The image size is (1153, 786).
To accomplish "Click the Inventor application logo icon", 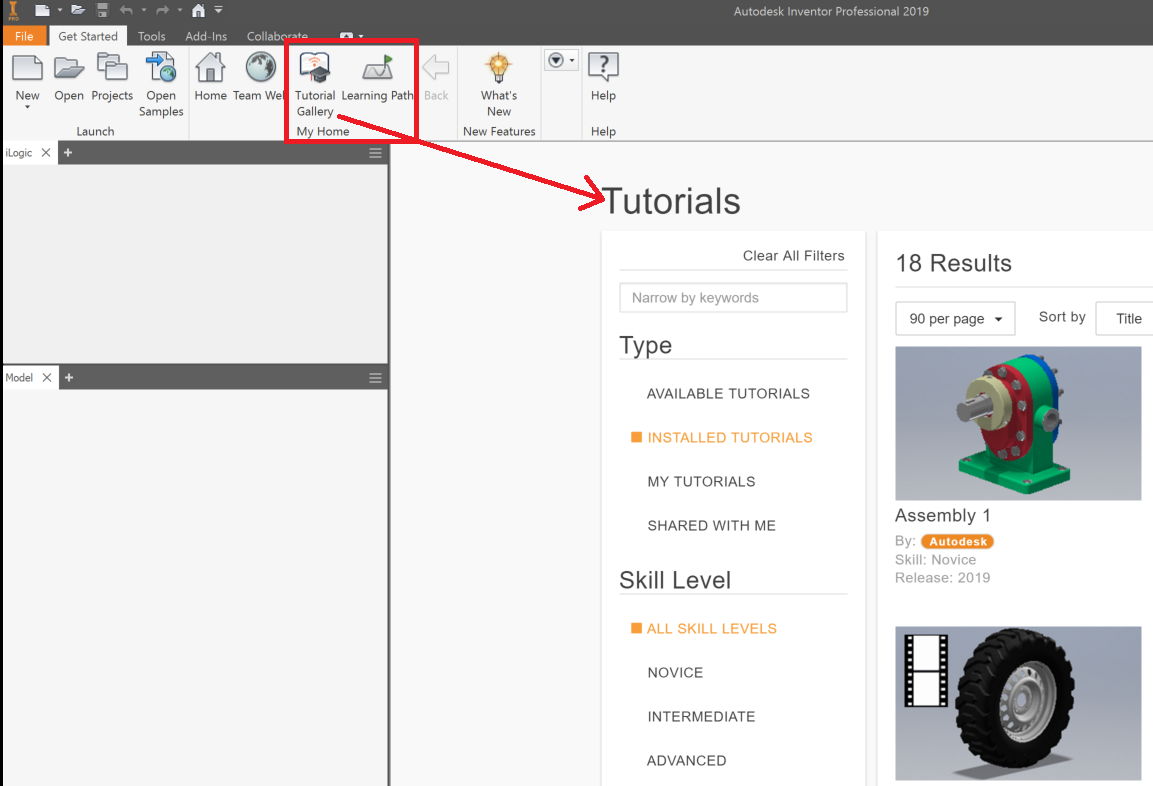I will (13, 10).
